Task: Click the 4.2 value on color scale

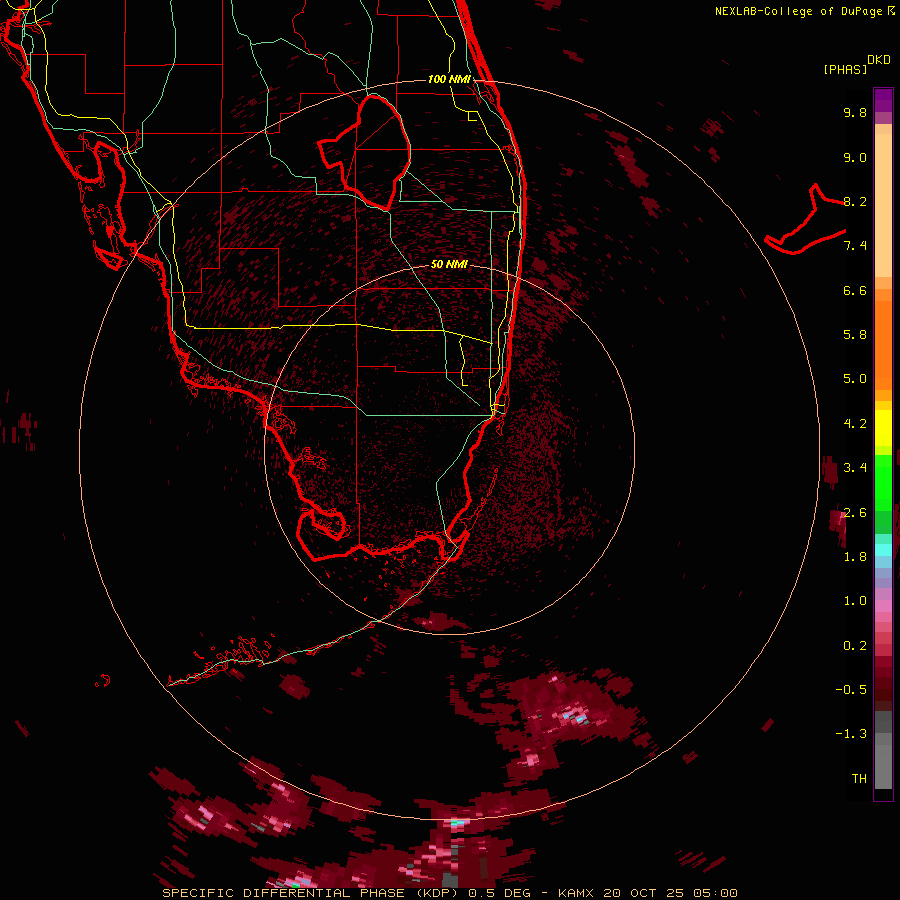Action: click(x=855, y=424)
